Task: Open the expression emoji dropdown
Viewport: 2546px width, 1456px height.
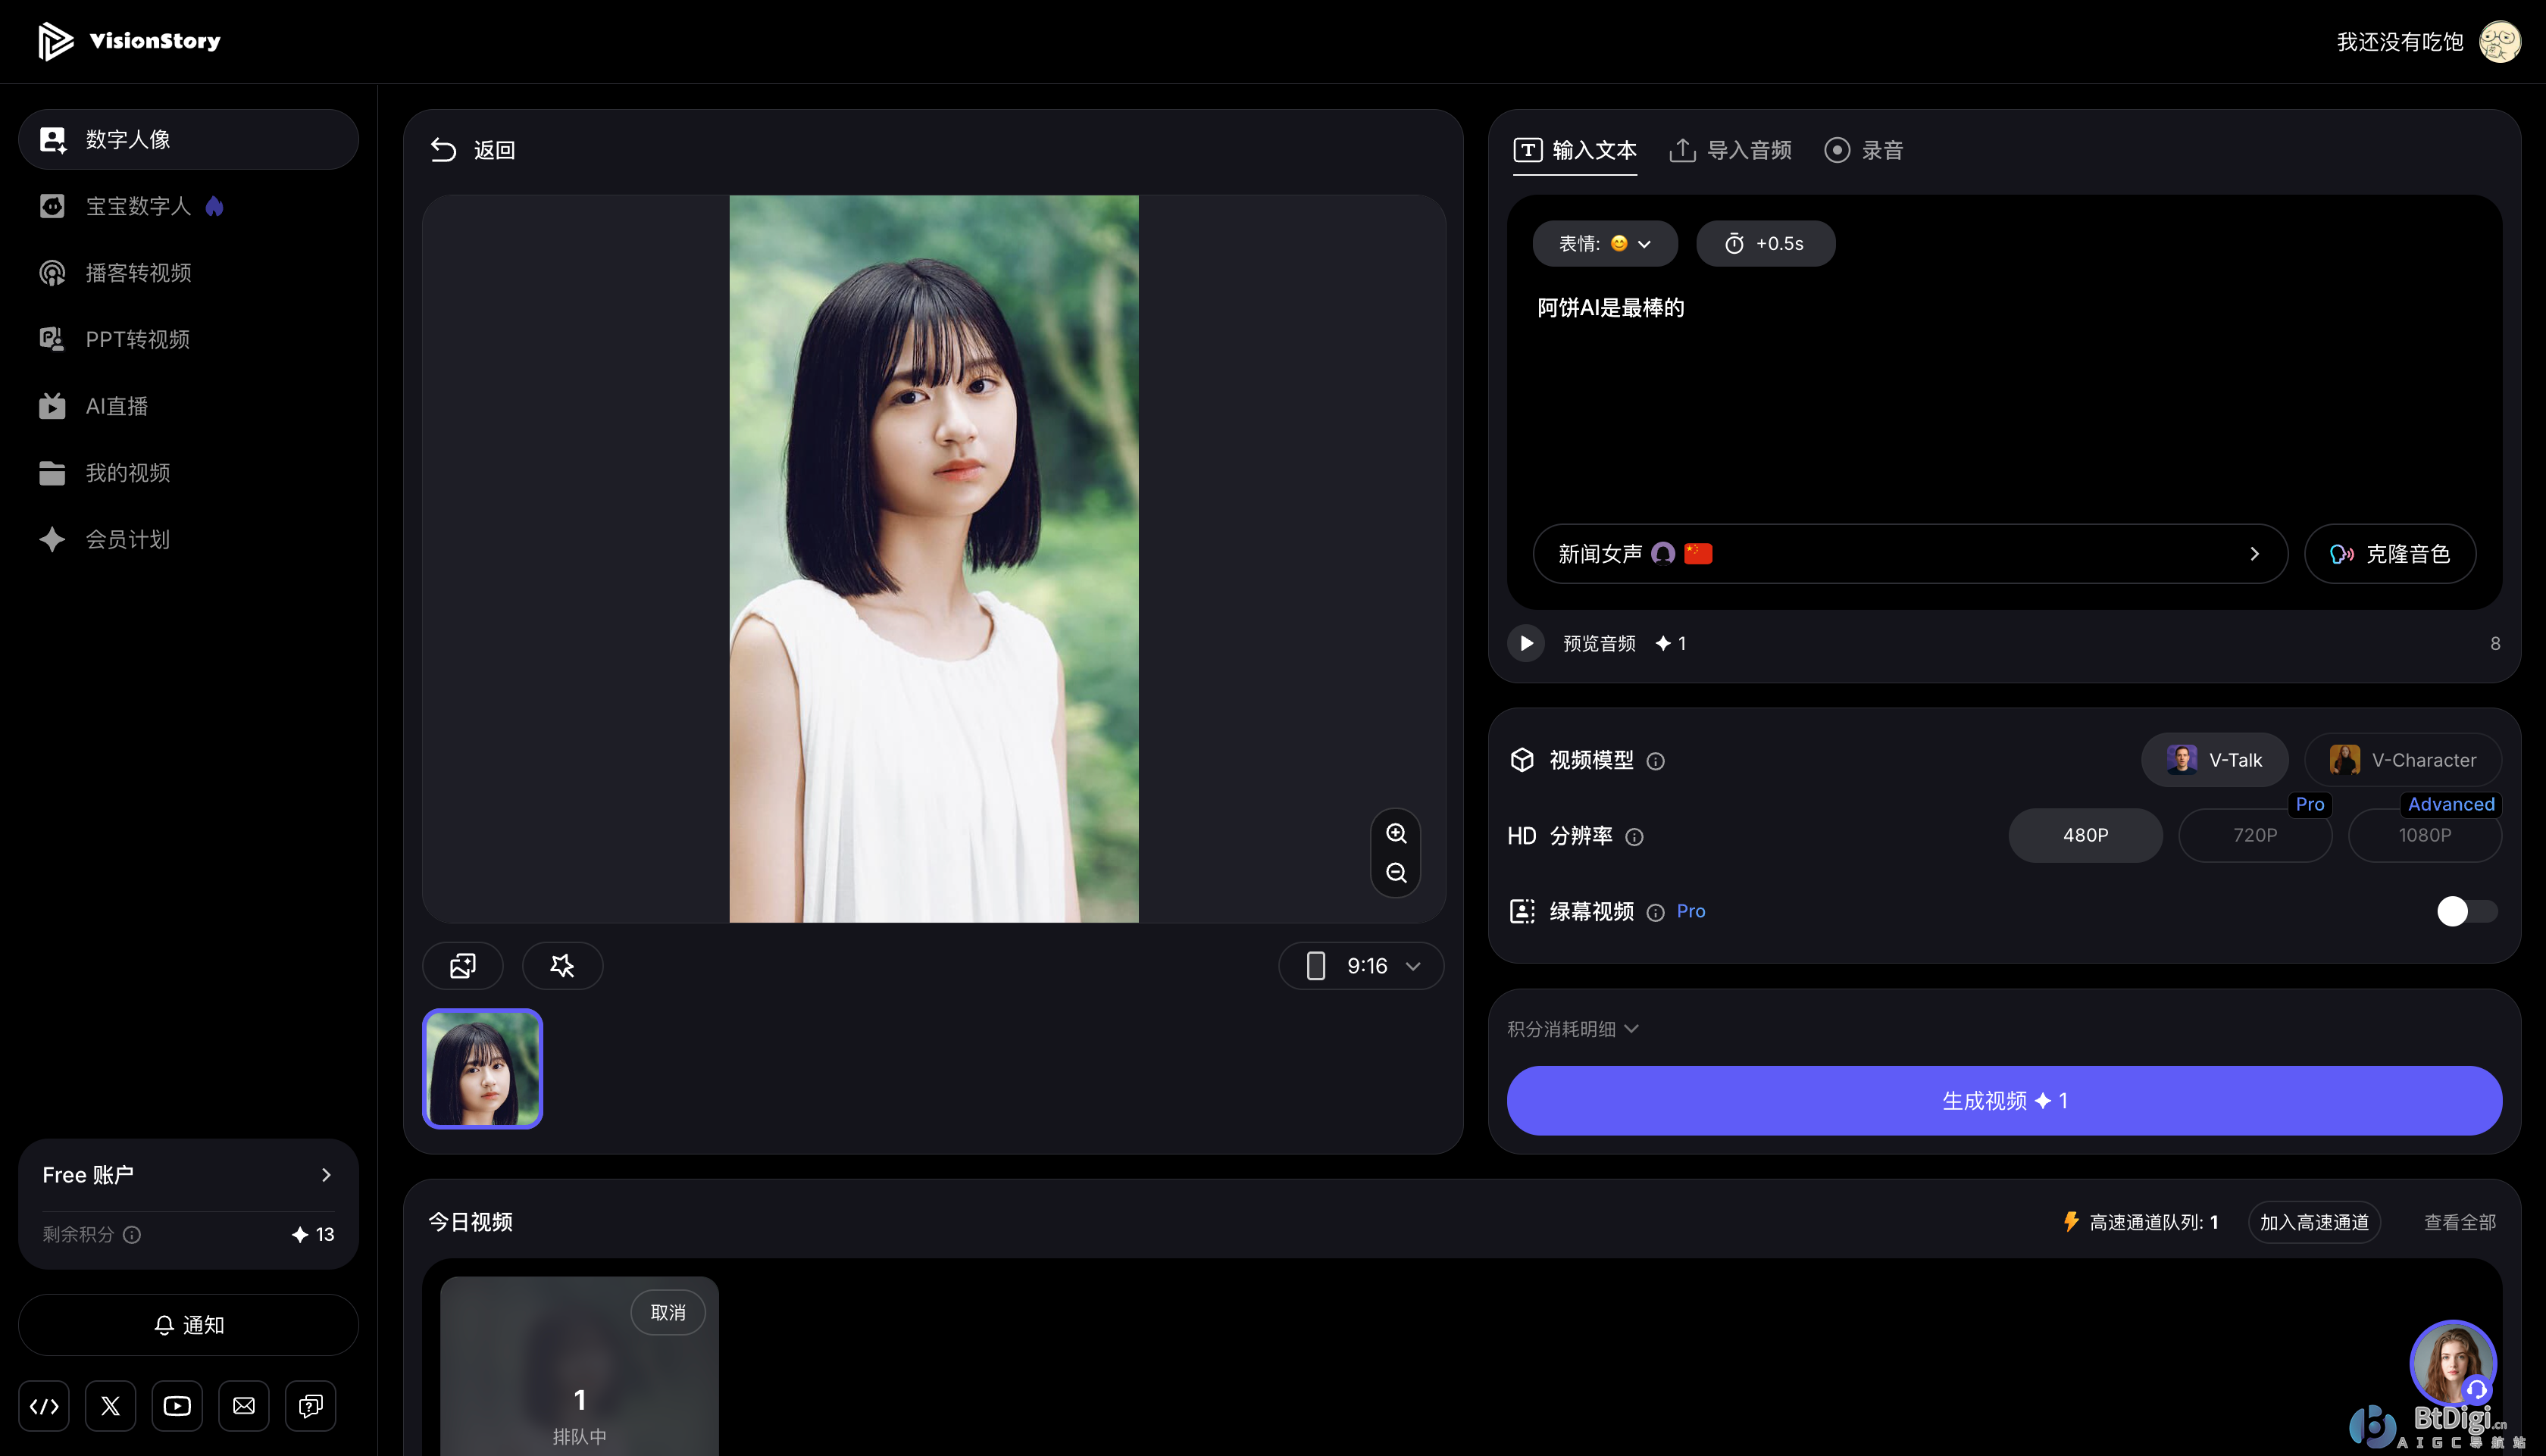Action: pos(1604,243)
